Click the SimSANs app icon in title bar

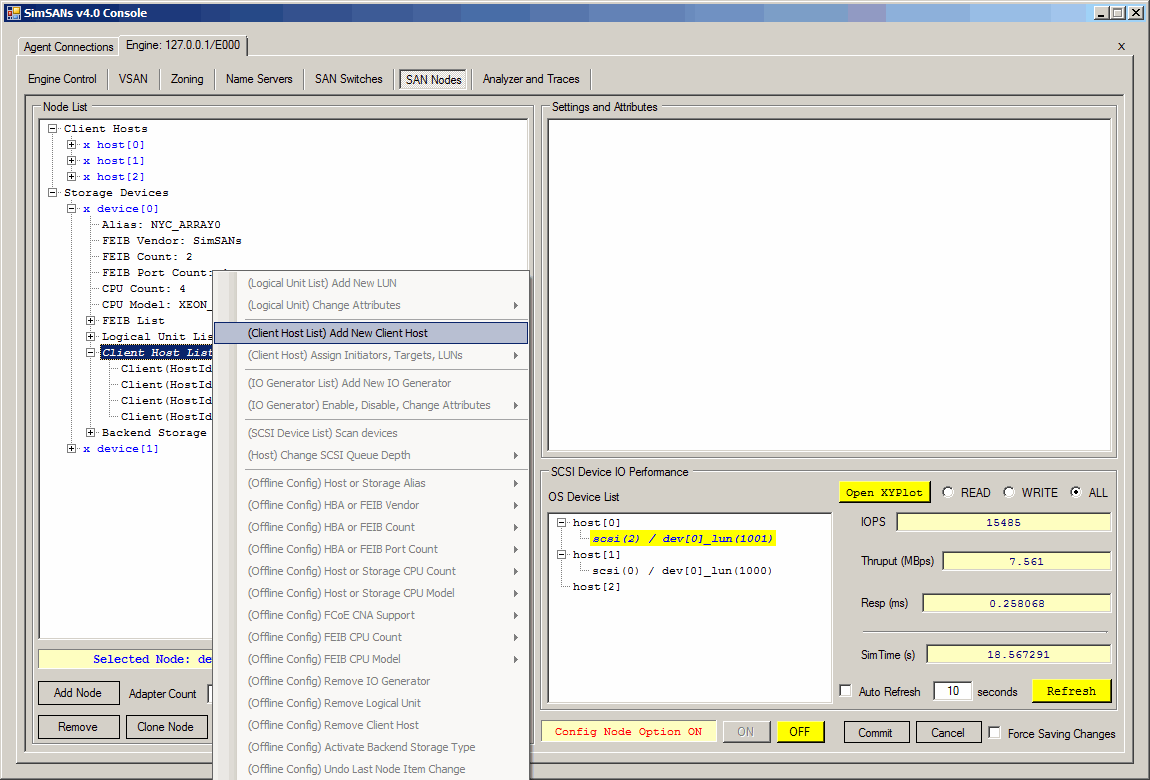tap(14, 13)
